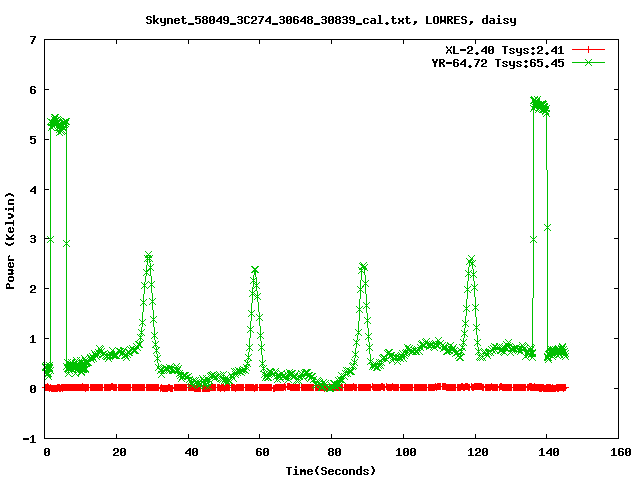Click the Power (Kelvin) y-axis label
The image size is (640, 480).
(x=10, y=241)
